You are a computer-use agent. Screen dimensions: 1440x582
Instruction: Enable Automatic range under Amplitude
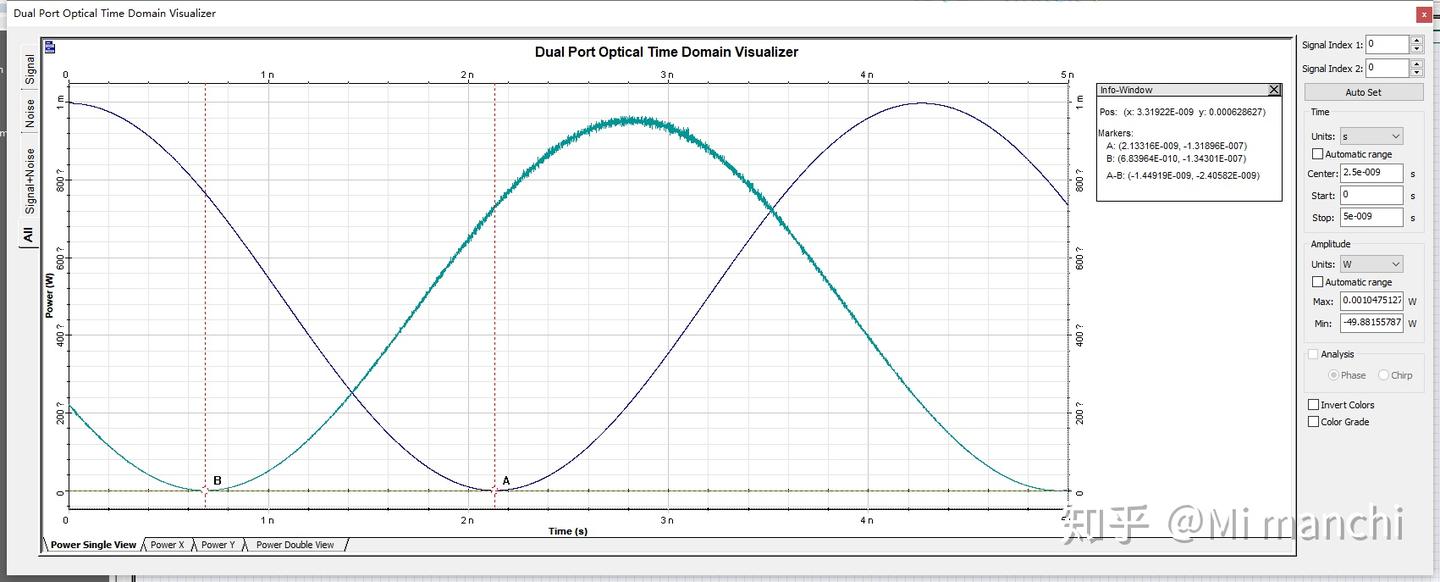click(x=1318, y=282)
